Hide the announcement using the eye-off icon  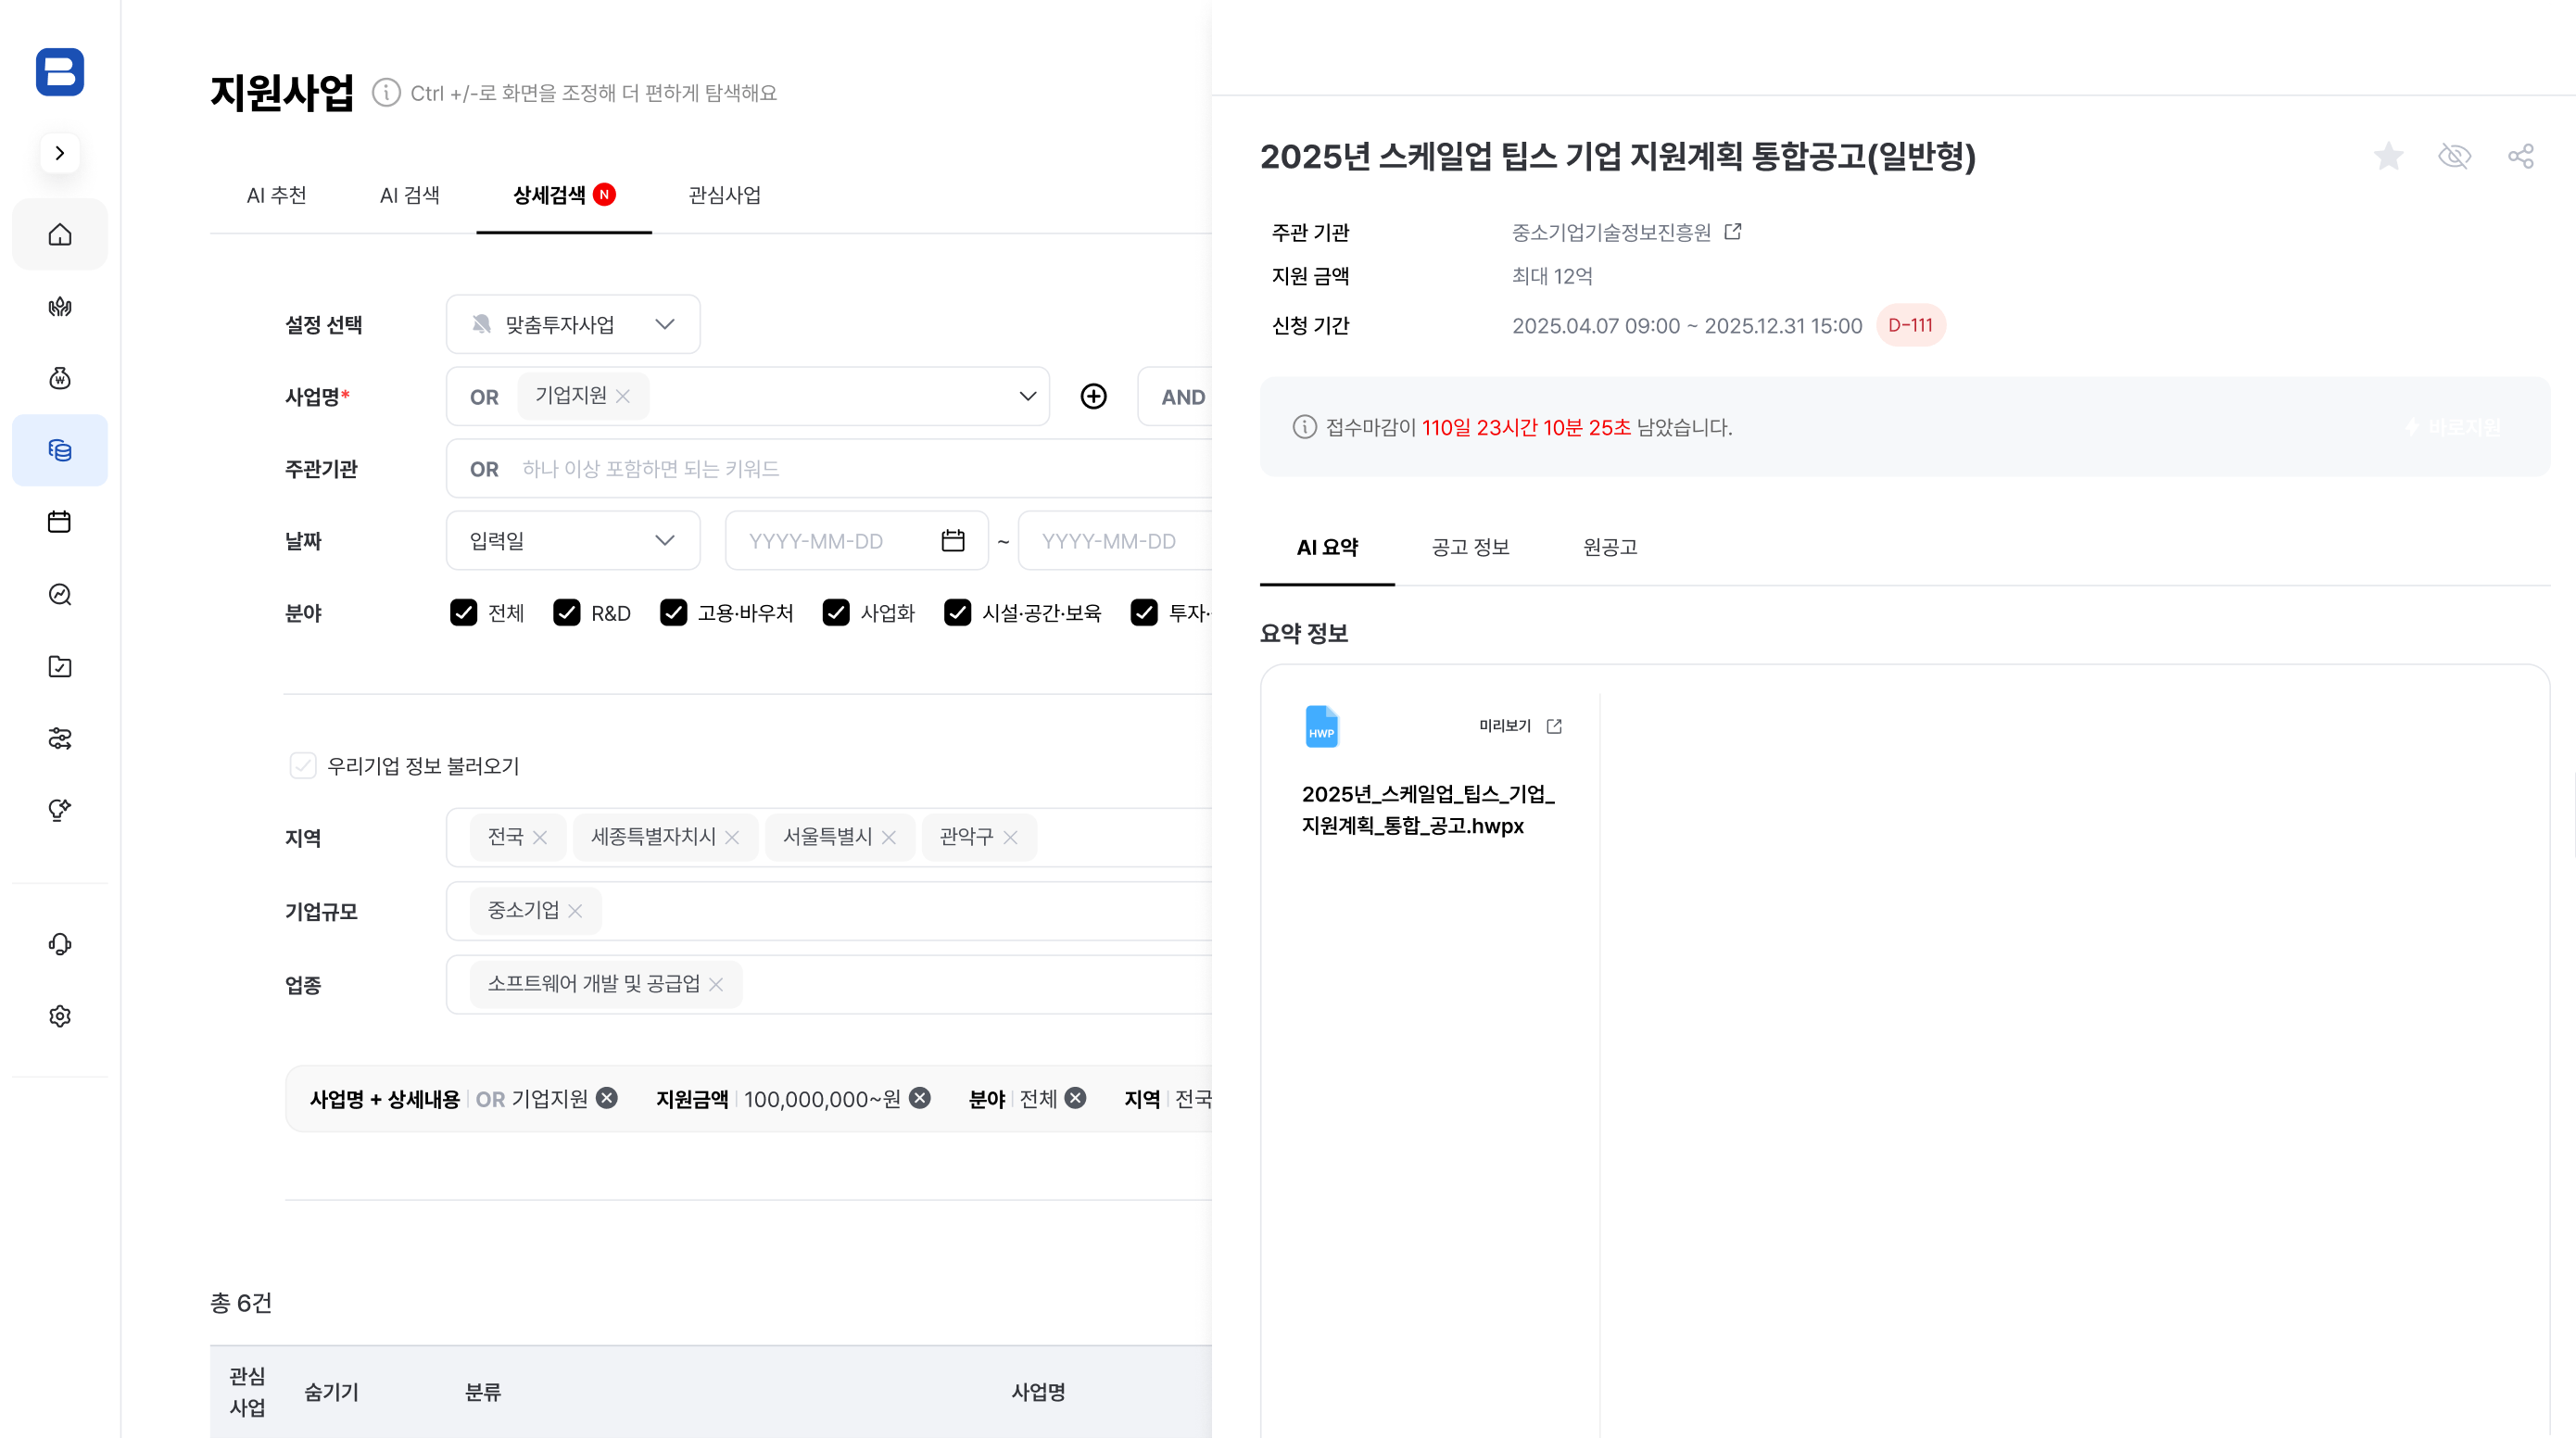tap(2455, 156)
